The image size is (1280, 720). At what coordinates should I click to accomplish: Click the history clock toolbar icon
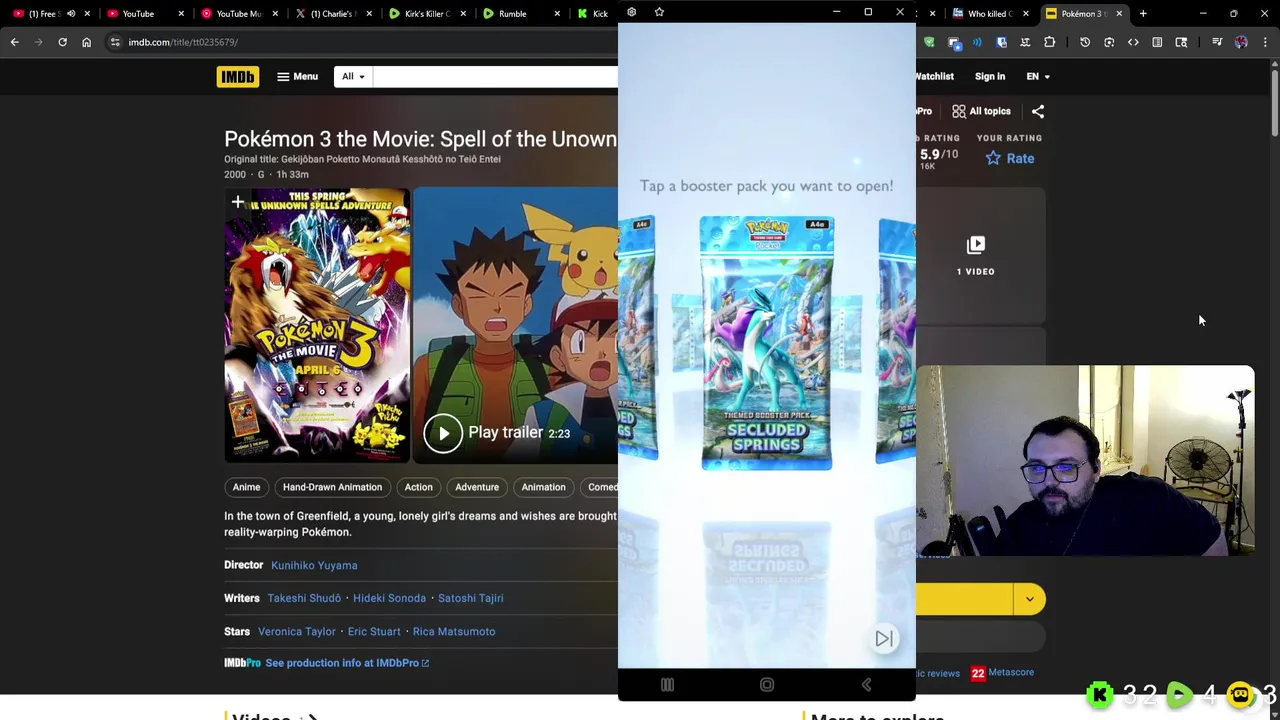1085,42
